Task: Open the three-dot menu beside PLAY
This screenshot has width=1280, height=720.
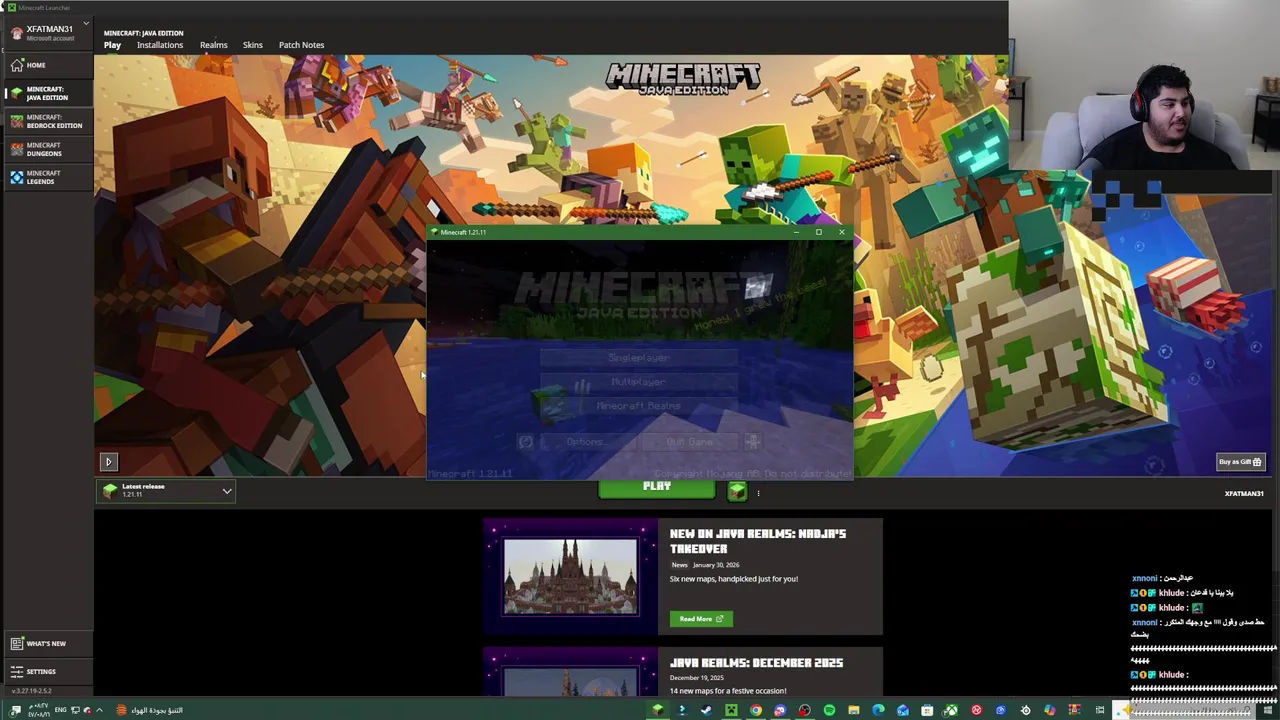Action: click(x=758, y=493)
